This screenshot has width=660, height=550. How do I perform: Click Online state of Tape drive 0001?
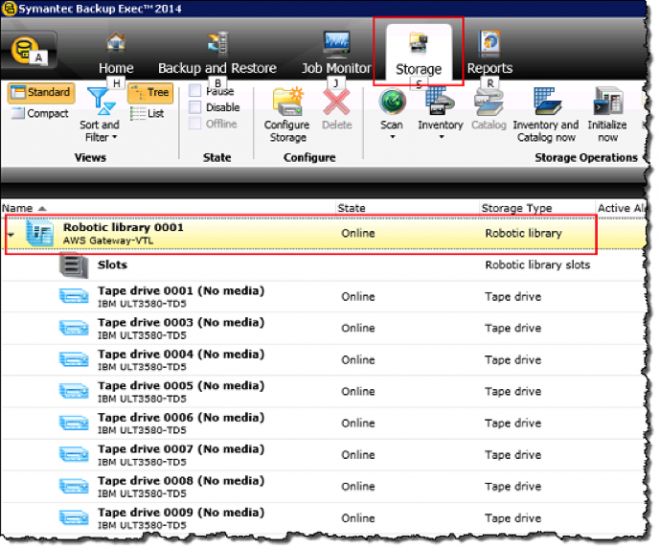358,297
